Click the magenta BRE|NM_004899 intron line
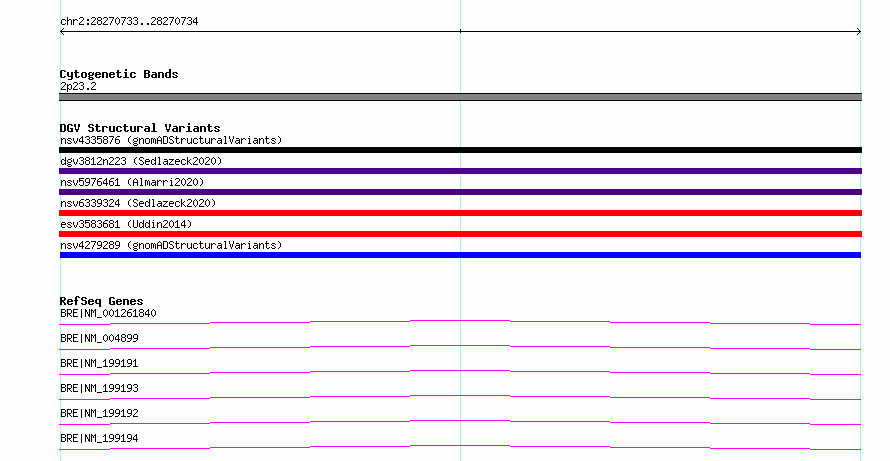This screenshot has width=890, height=461. click(x=460, y=347)
